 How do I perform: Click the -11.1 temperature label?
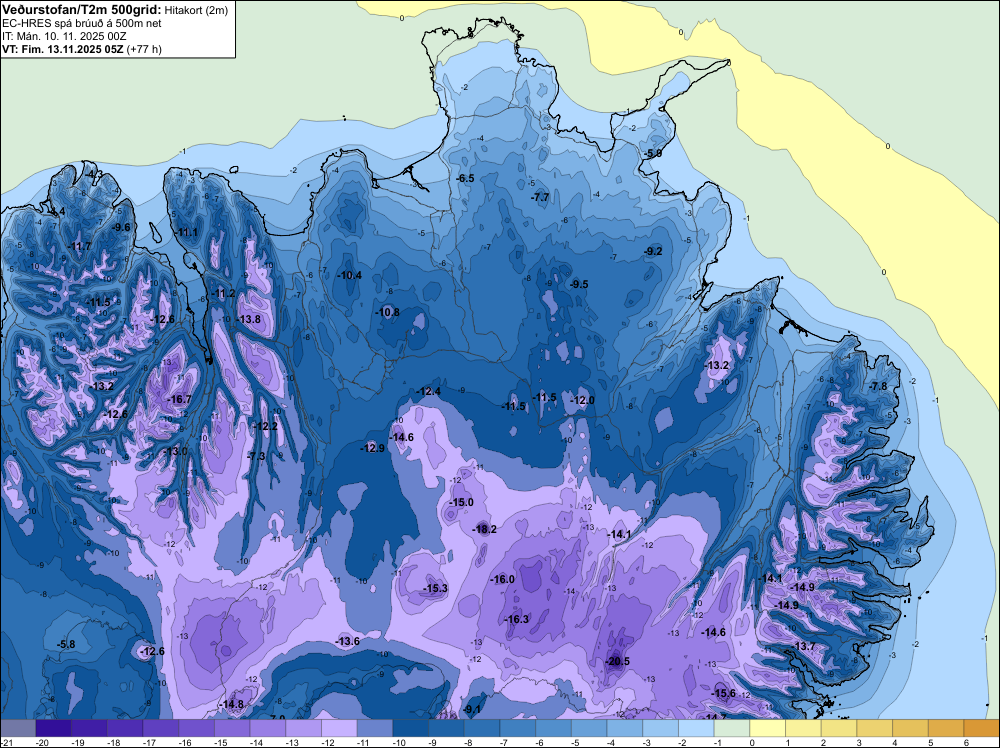(187, 232)
